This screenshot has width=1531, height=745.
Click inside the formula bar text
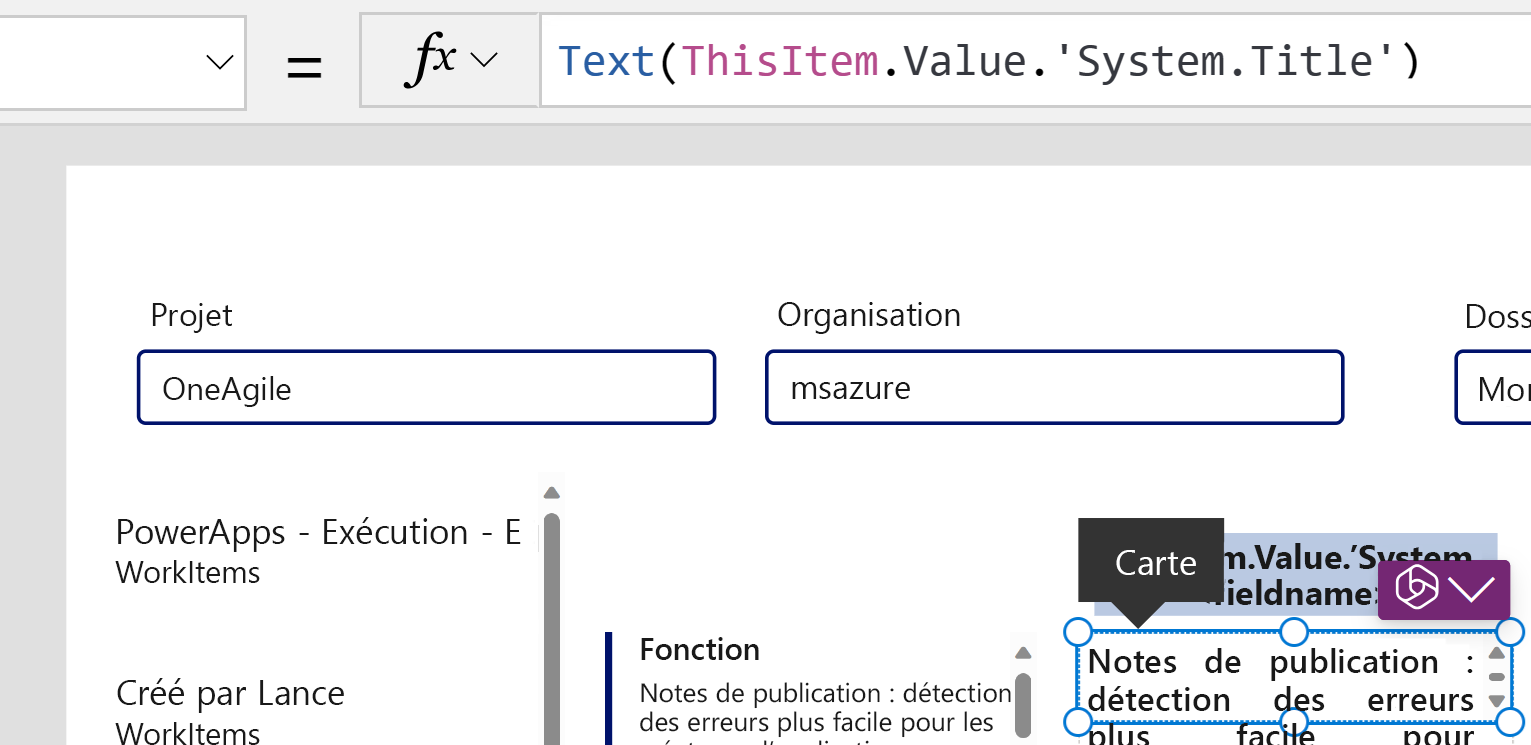(988, 61)
